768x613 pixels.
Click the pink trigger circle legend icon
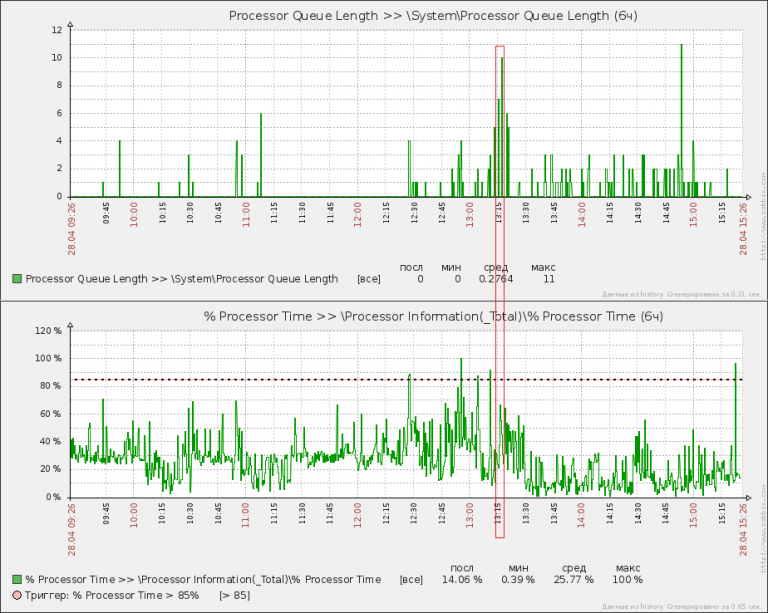[x=17, y=595]
